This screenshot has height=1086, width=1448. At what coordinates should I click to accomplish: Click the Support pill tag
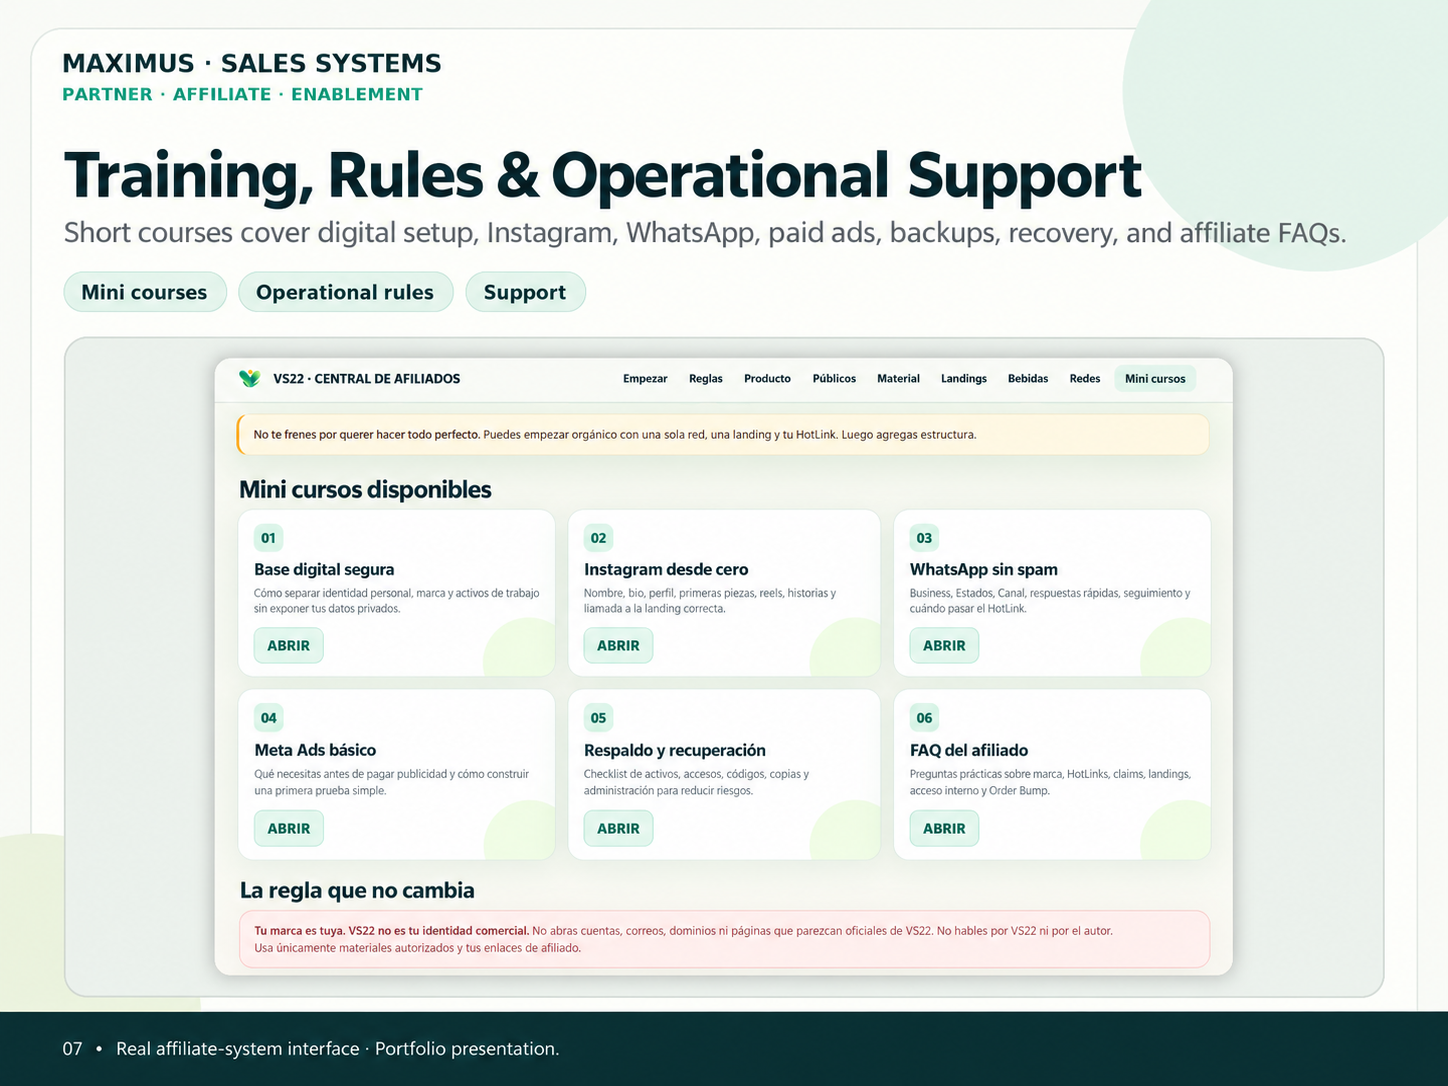point(525,292)
